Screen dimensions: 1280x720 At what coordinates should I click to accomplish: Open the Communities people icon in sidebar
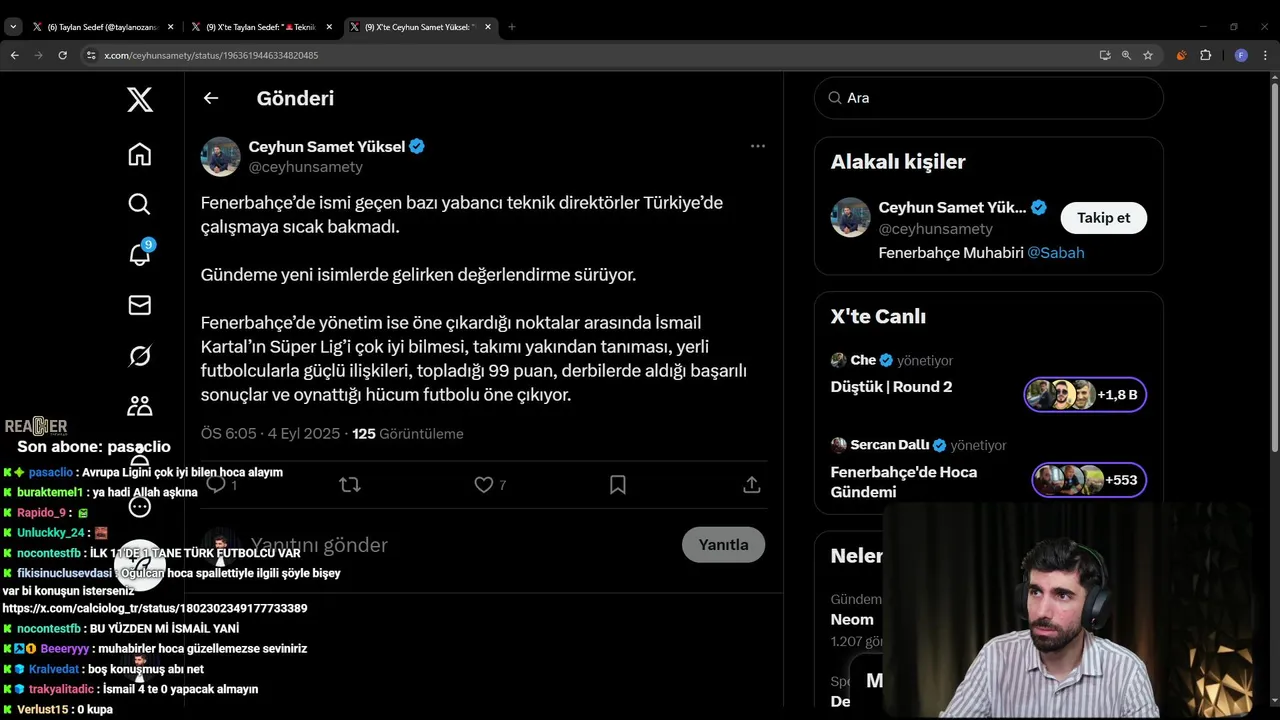click(140, 405)
